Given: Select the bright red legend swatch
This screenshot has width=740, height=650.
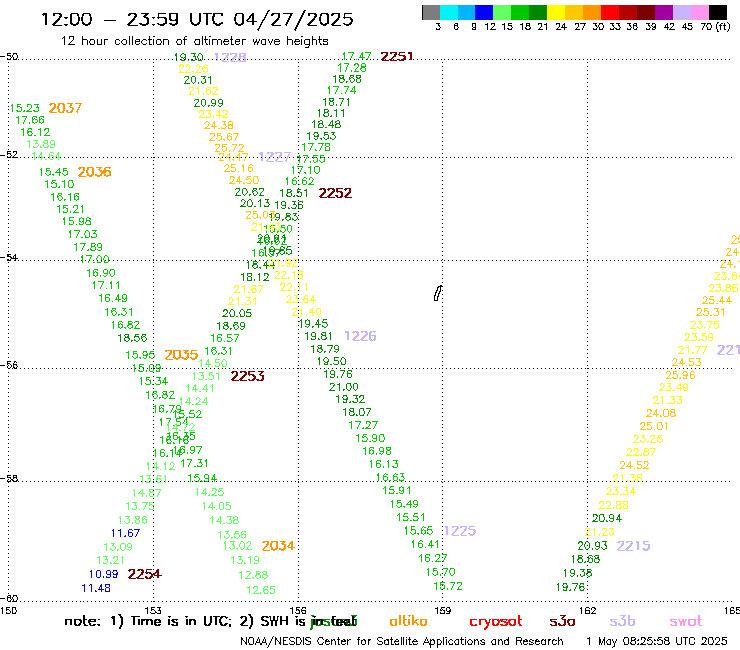Looking at the screenshot, I should 610,12.
